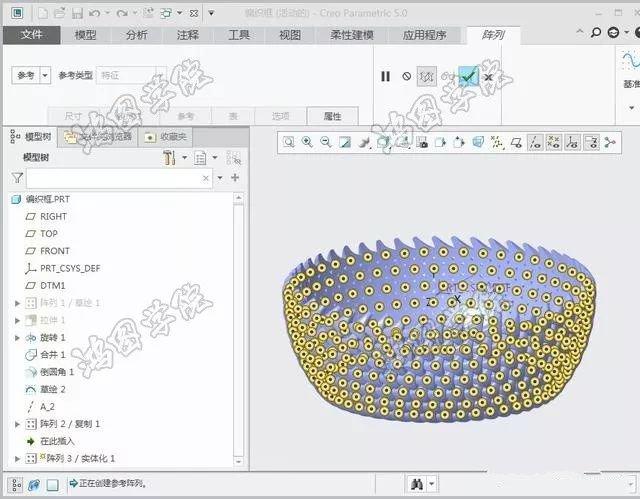The height and width of the screenshot is (499, 640).
Task: Expand the 阵列 2 / 复制 1 tree node
Action: coord(17,424)
